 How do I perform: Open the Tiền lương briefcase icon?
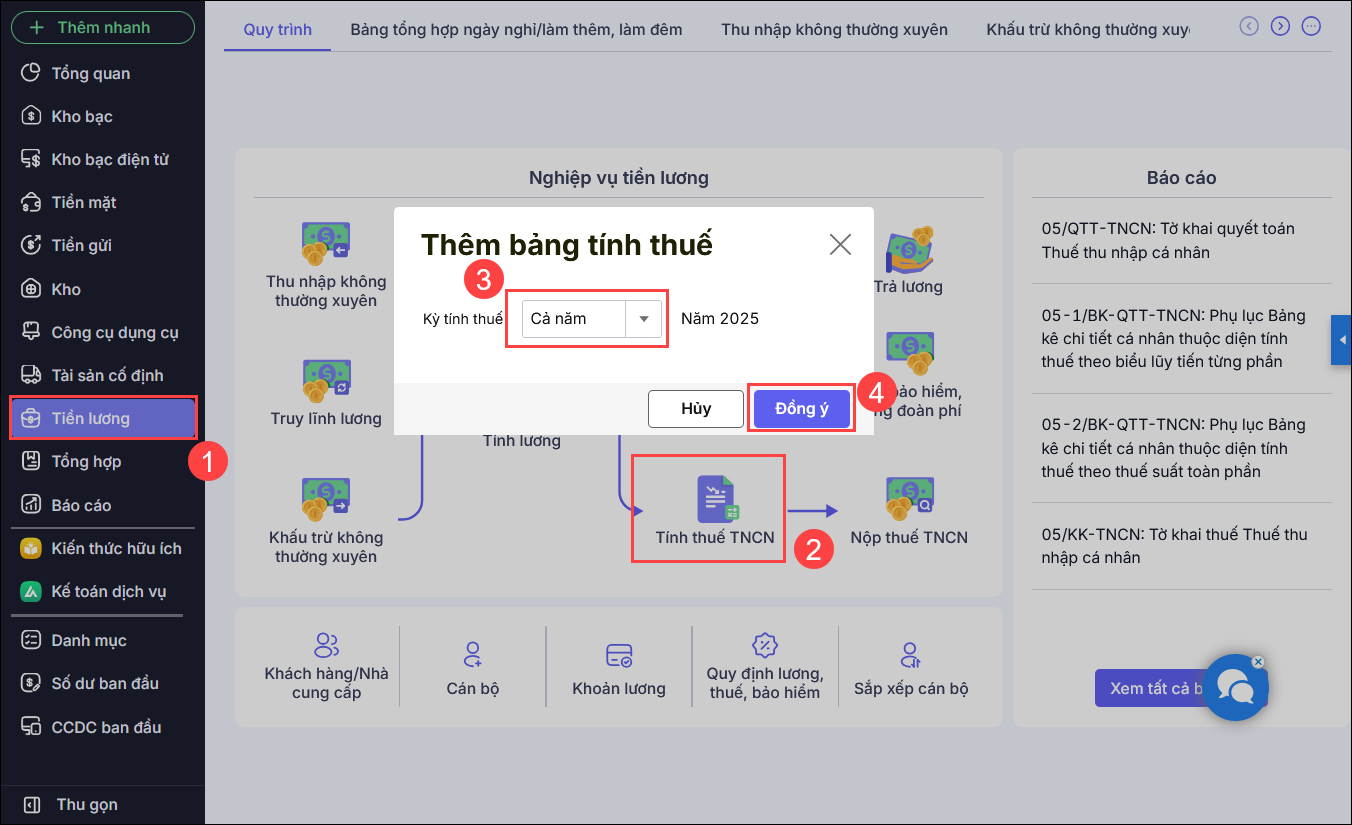(x=32, y=418)
